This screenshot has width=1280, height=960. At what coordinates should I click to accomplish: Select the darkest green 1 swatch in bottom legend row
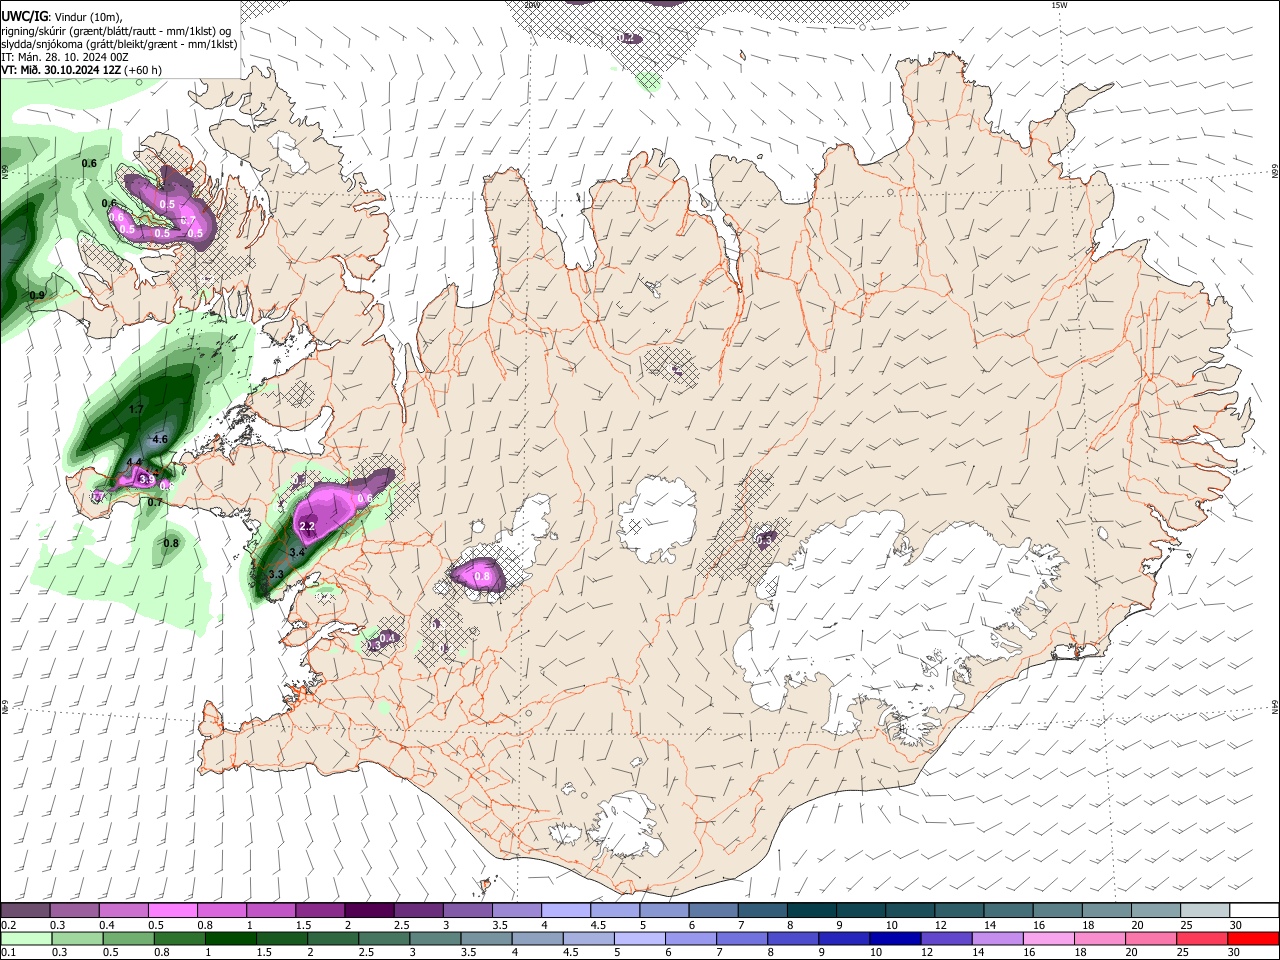pyautogui.click(x=230, y=938)
